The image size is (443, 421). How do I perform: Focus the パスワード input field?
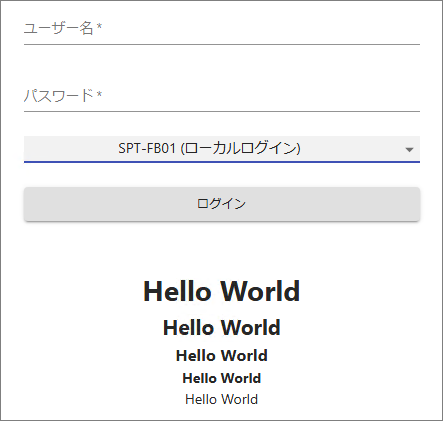click(222, 96)
